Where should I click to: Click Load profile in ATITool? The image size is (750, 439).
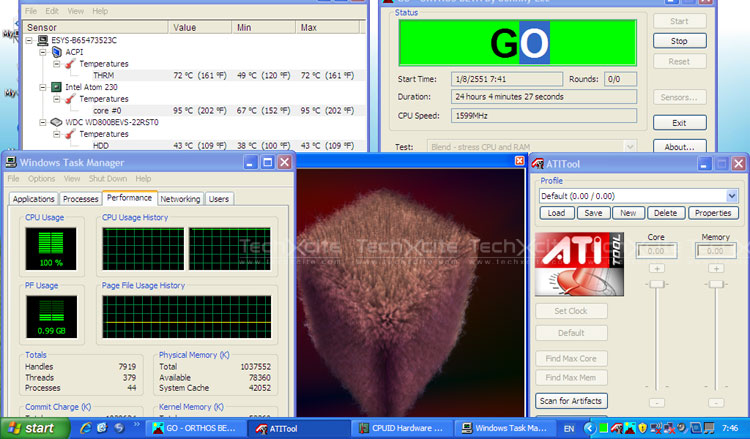556,213
